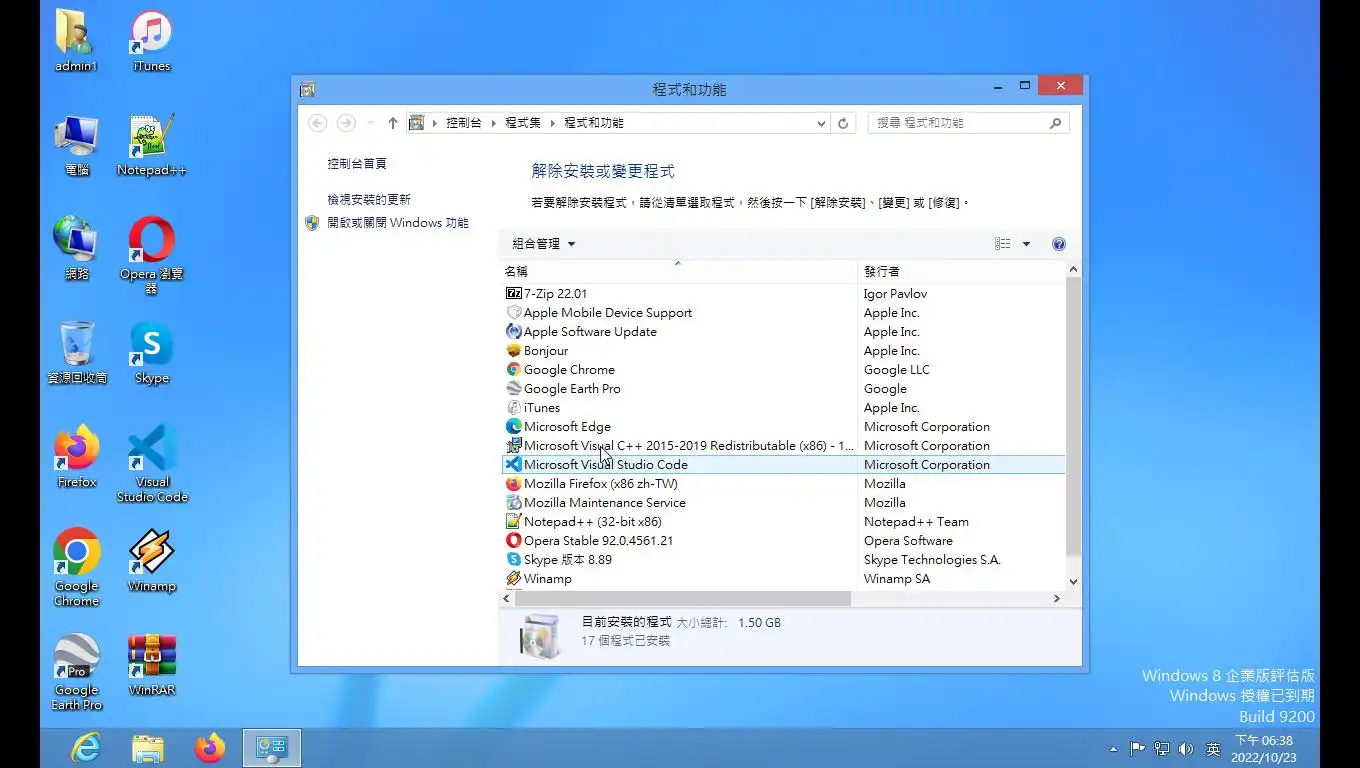Click the Opera Software publisher cell
Viewport: 1360px width, 768px height.
(x=908, y=541)
